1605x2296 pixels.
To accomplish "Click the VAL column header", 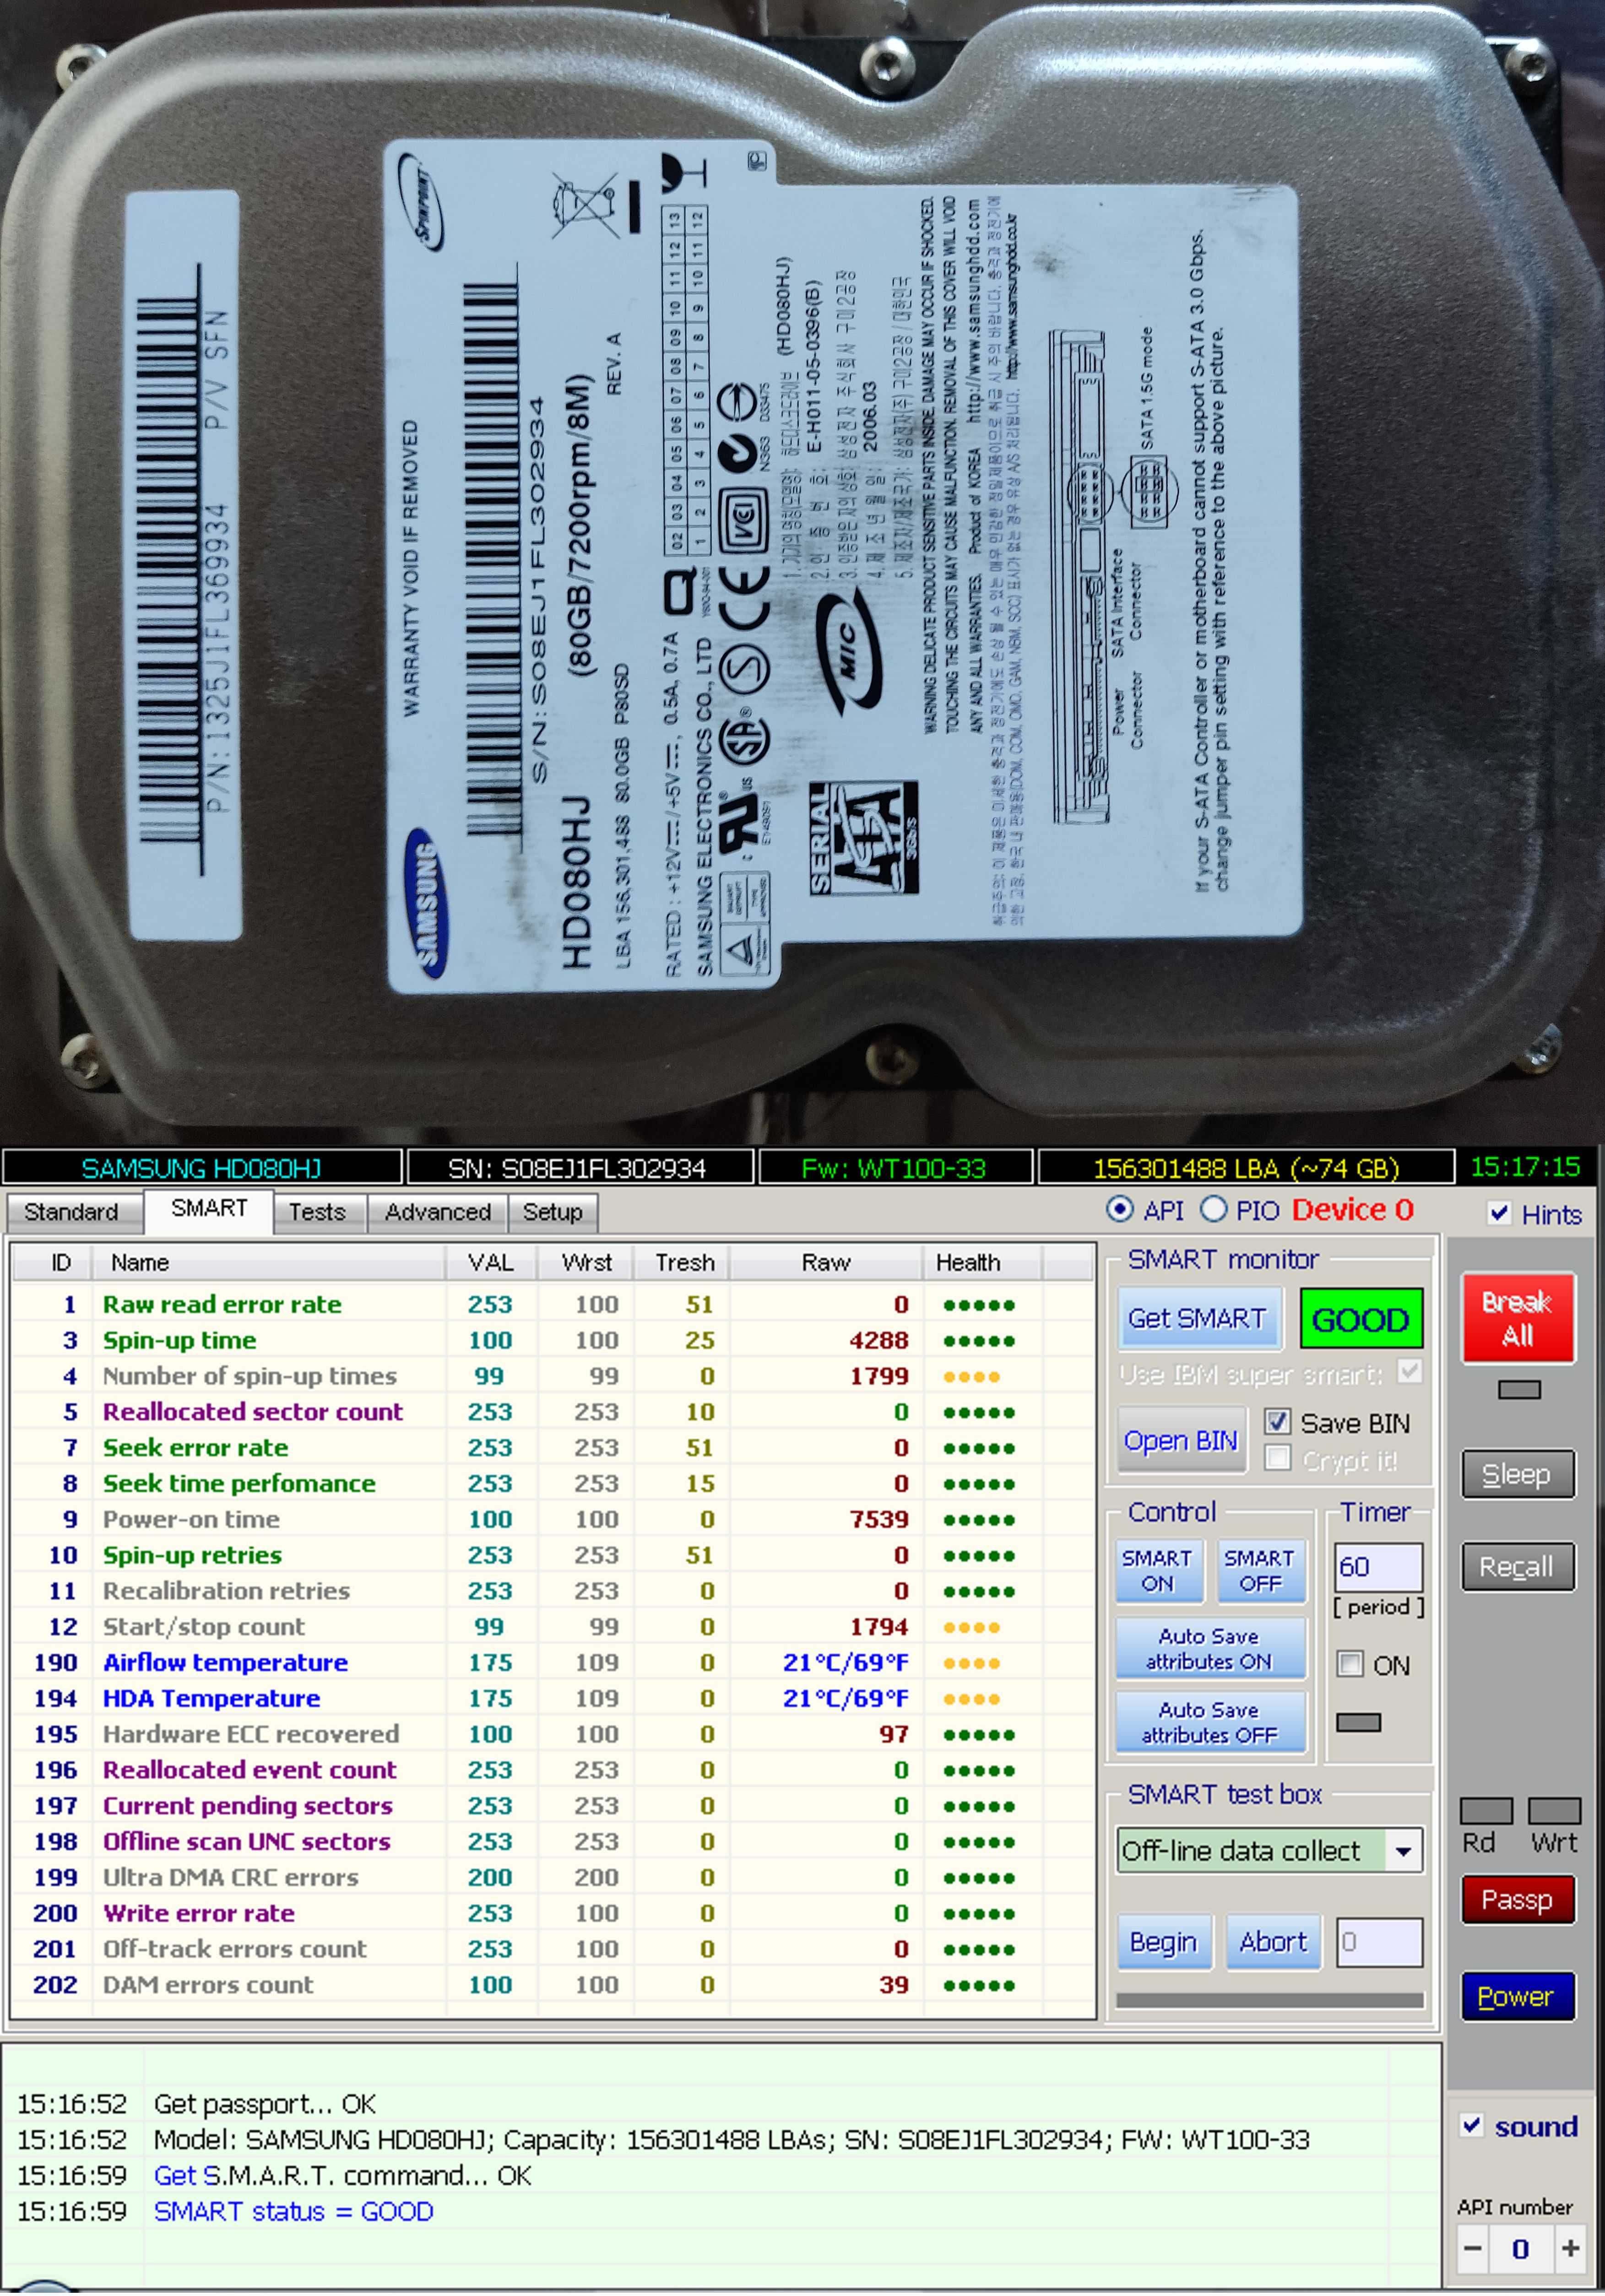I will click(x=491, y=1262).
